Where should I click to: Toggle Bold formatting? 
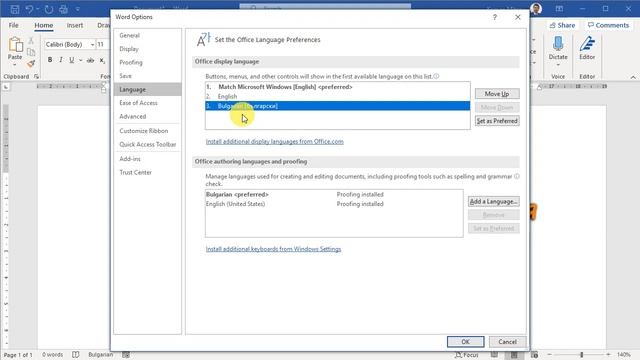click(50, 60)
